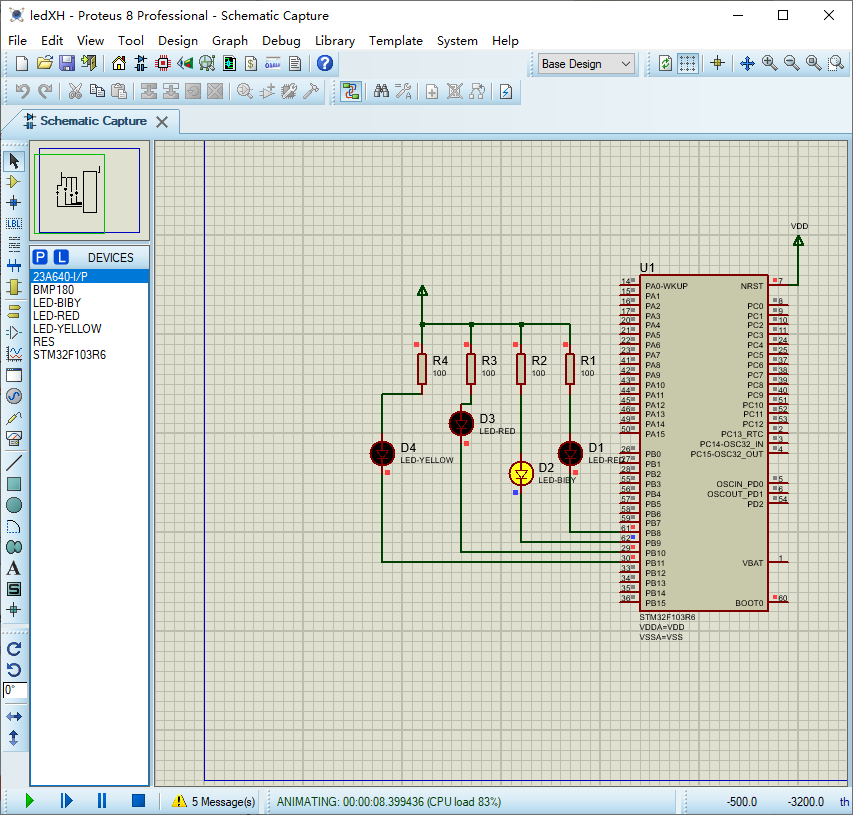The width and height of the screenshot is (853, 815).
Task: Select STM32F103R6 in device list
Action: tap(89, 355)
